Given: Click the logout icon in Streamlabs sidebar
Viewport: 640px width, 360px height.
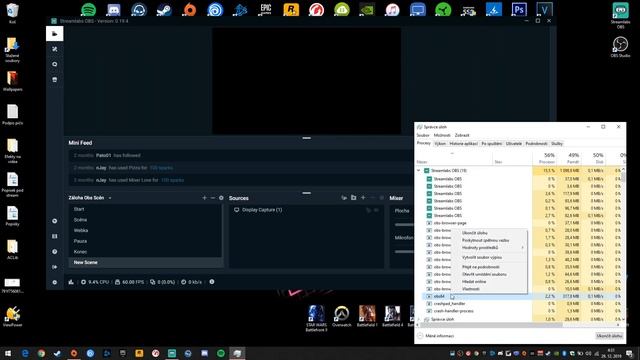Looking at the screenshot, I should (55, 267).
